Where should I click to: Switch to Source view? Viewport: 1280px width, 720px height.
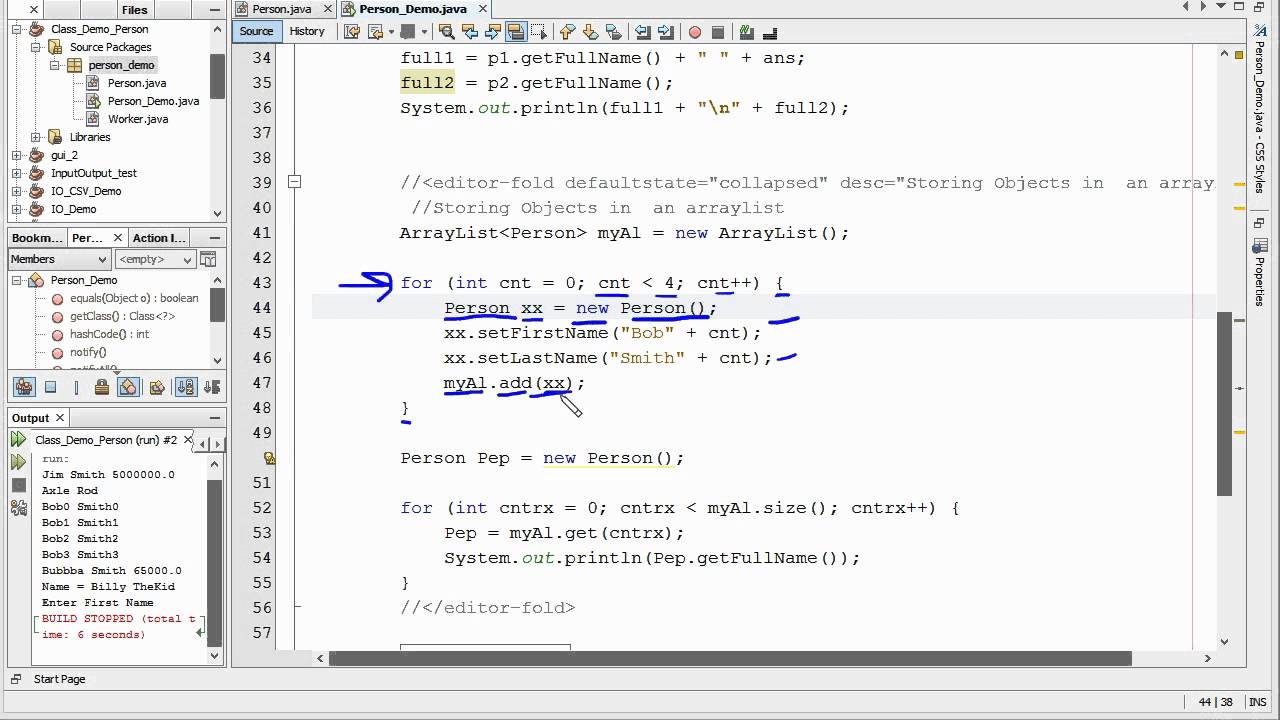coord(257,31)
